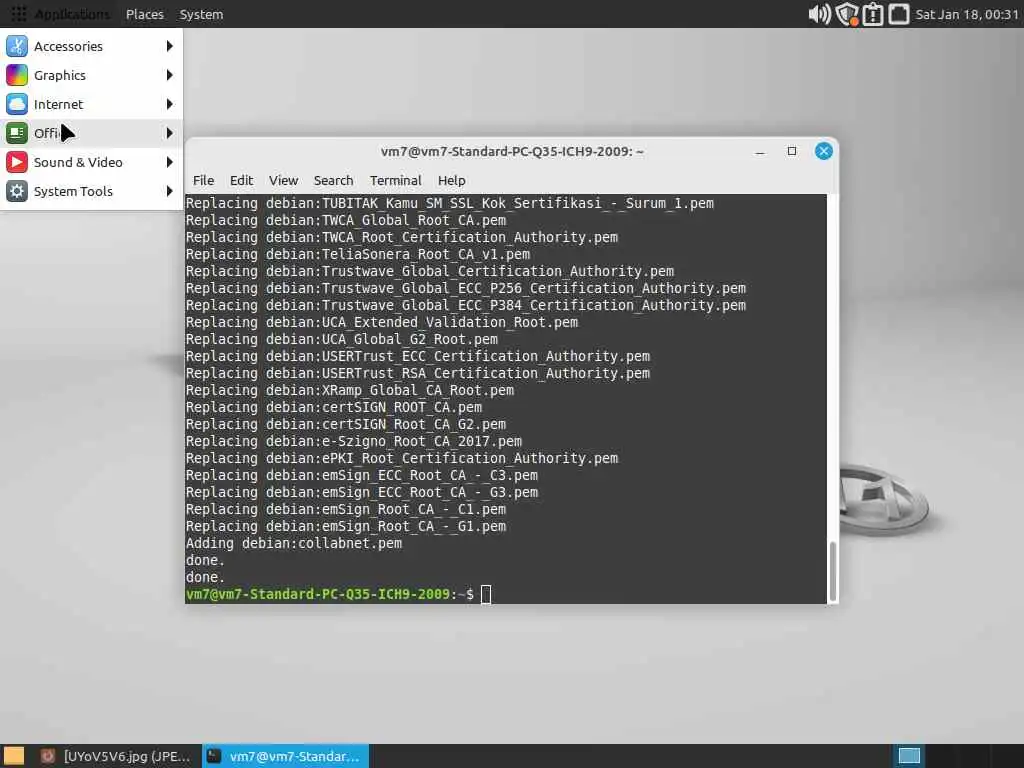Open the Accessories category icon
This screenshot has width=1024, height=768.
pos(17,46)
